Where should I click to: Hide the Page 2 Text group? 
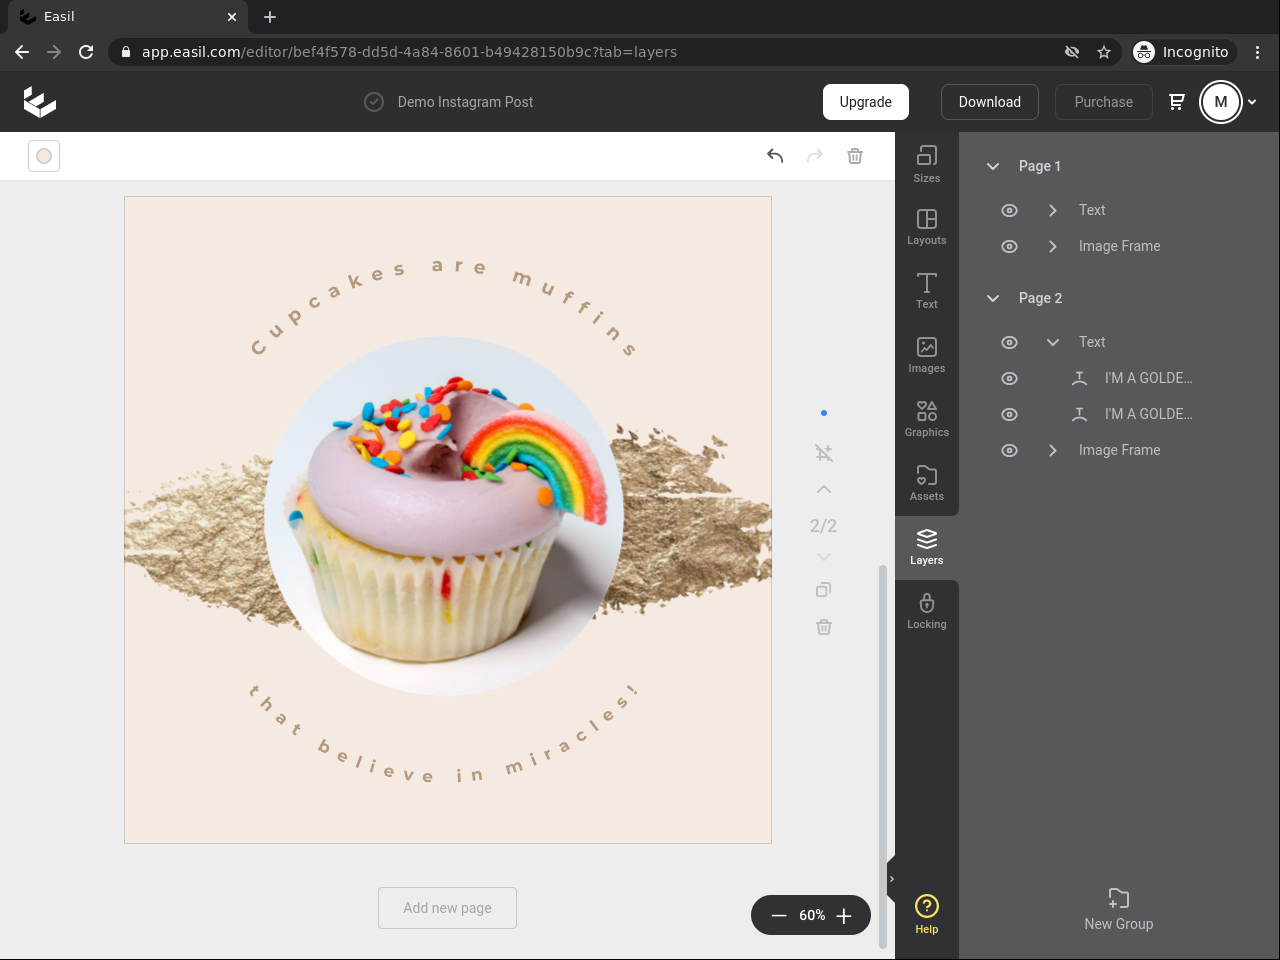tap(1010, 342)
